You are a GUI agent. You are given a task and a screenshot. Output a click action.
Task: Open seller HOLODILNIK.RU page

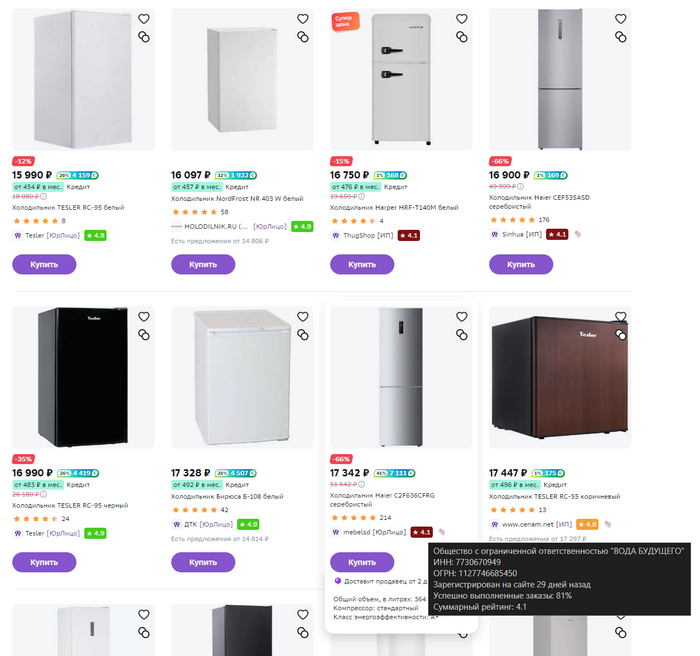coord(211,227)
